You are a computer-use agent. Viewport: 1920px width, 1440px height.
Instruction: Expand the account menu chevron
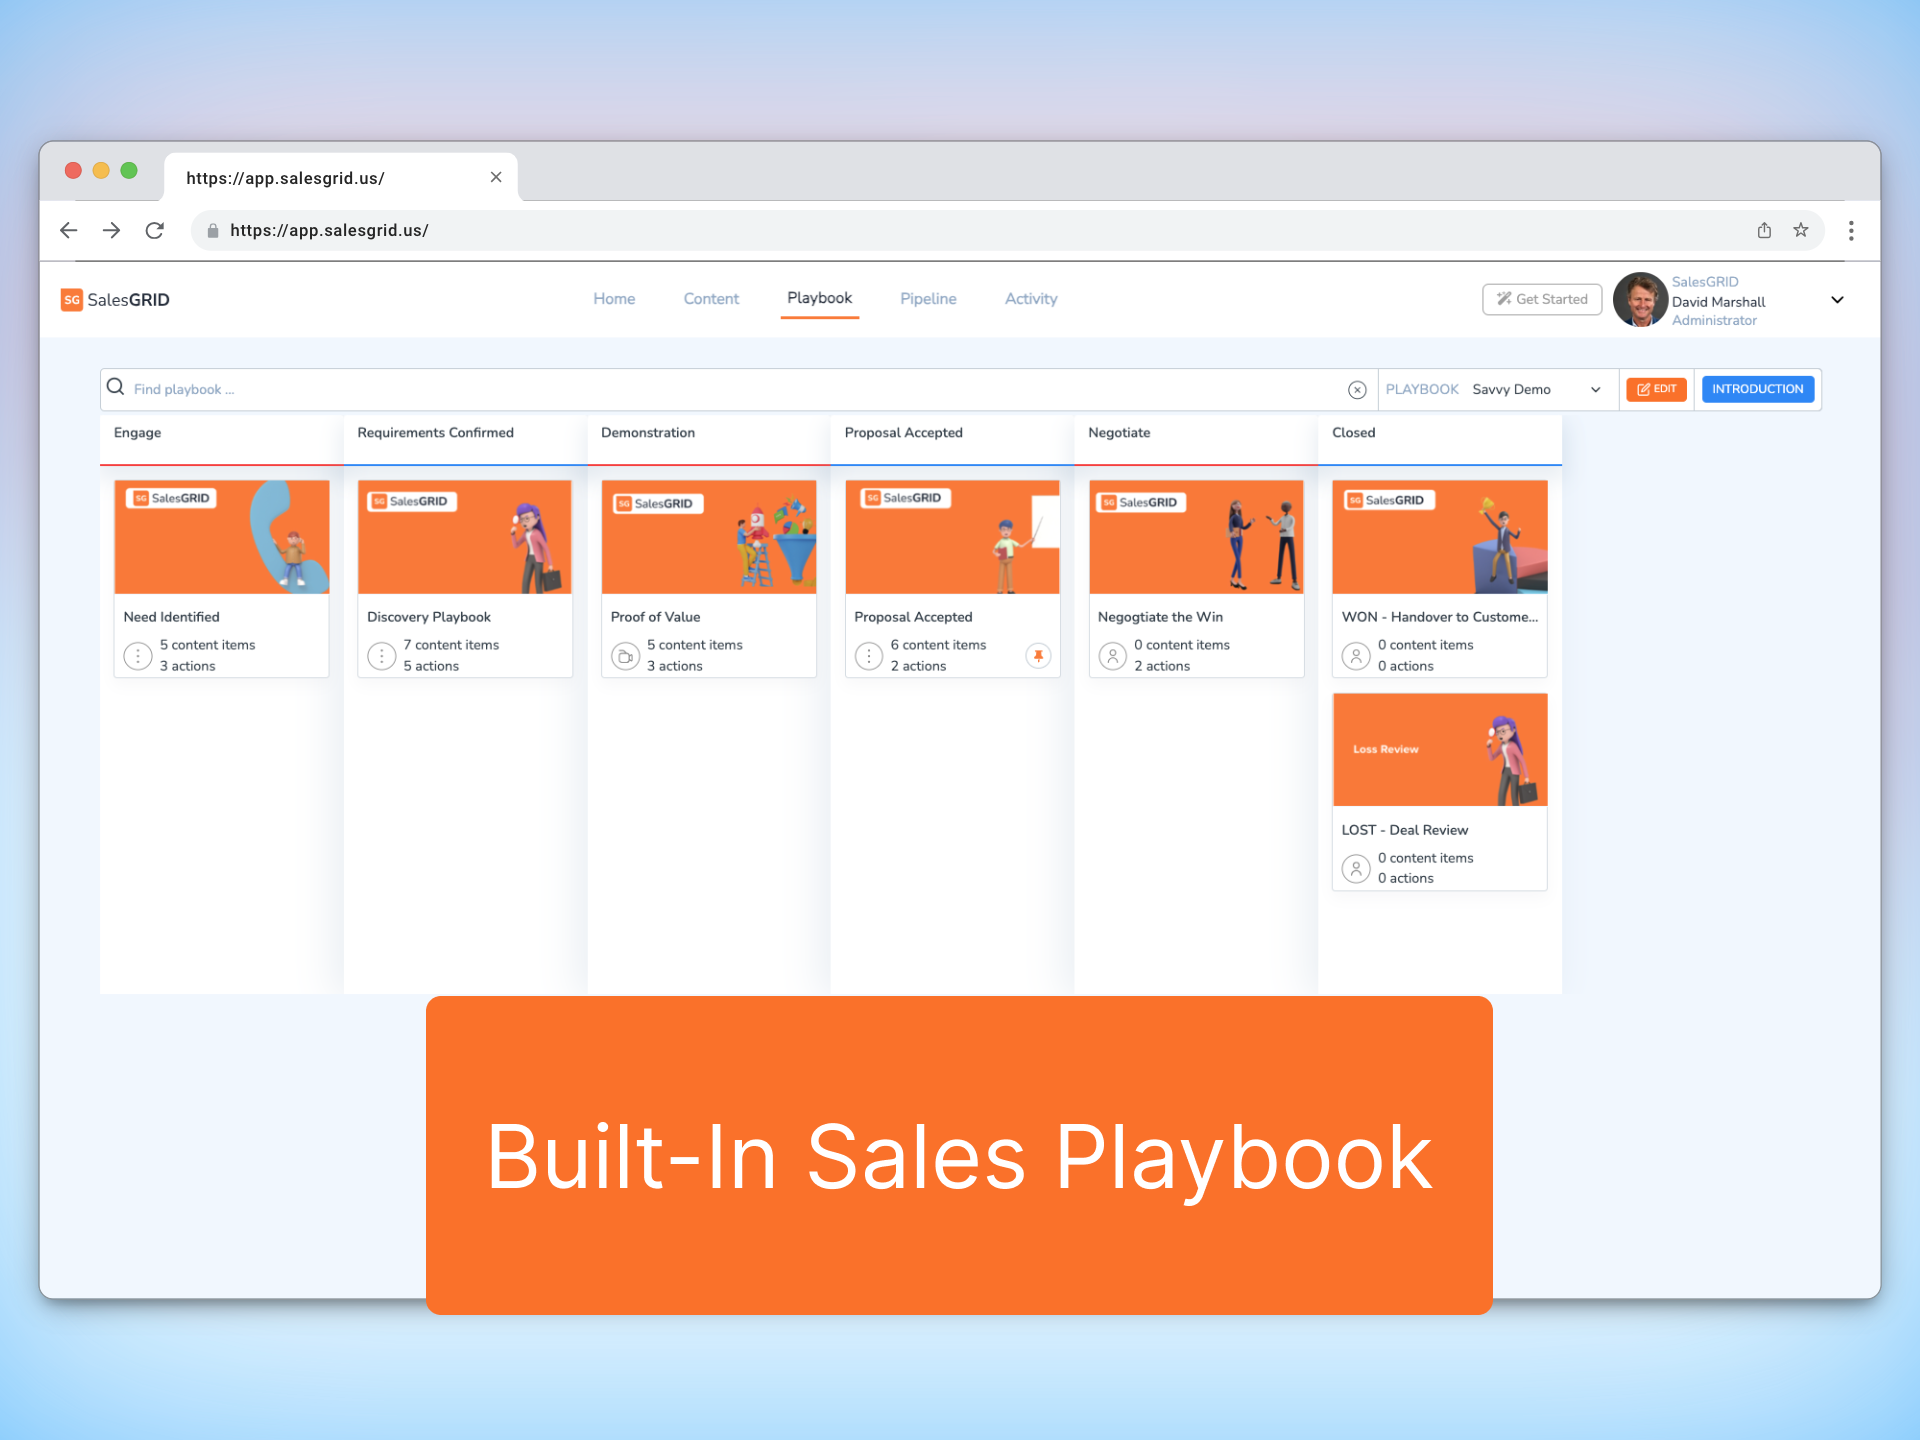[1838, 299]
